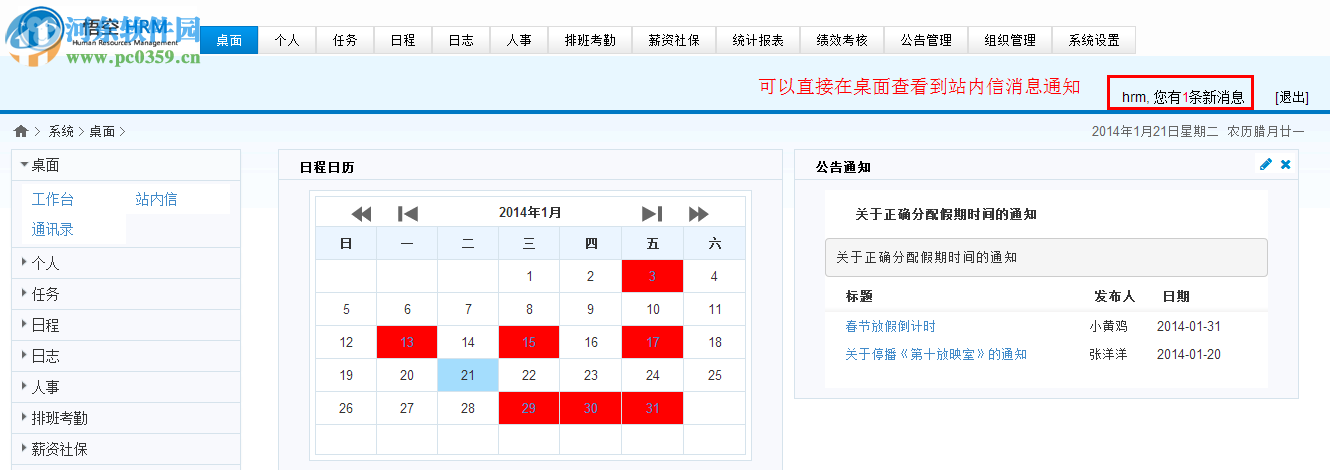Open the 系统设置 top tab
The height and width of the screenshot is (470, 1330).
[x=1094, y=40]
